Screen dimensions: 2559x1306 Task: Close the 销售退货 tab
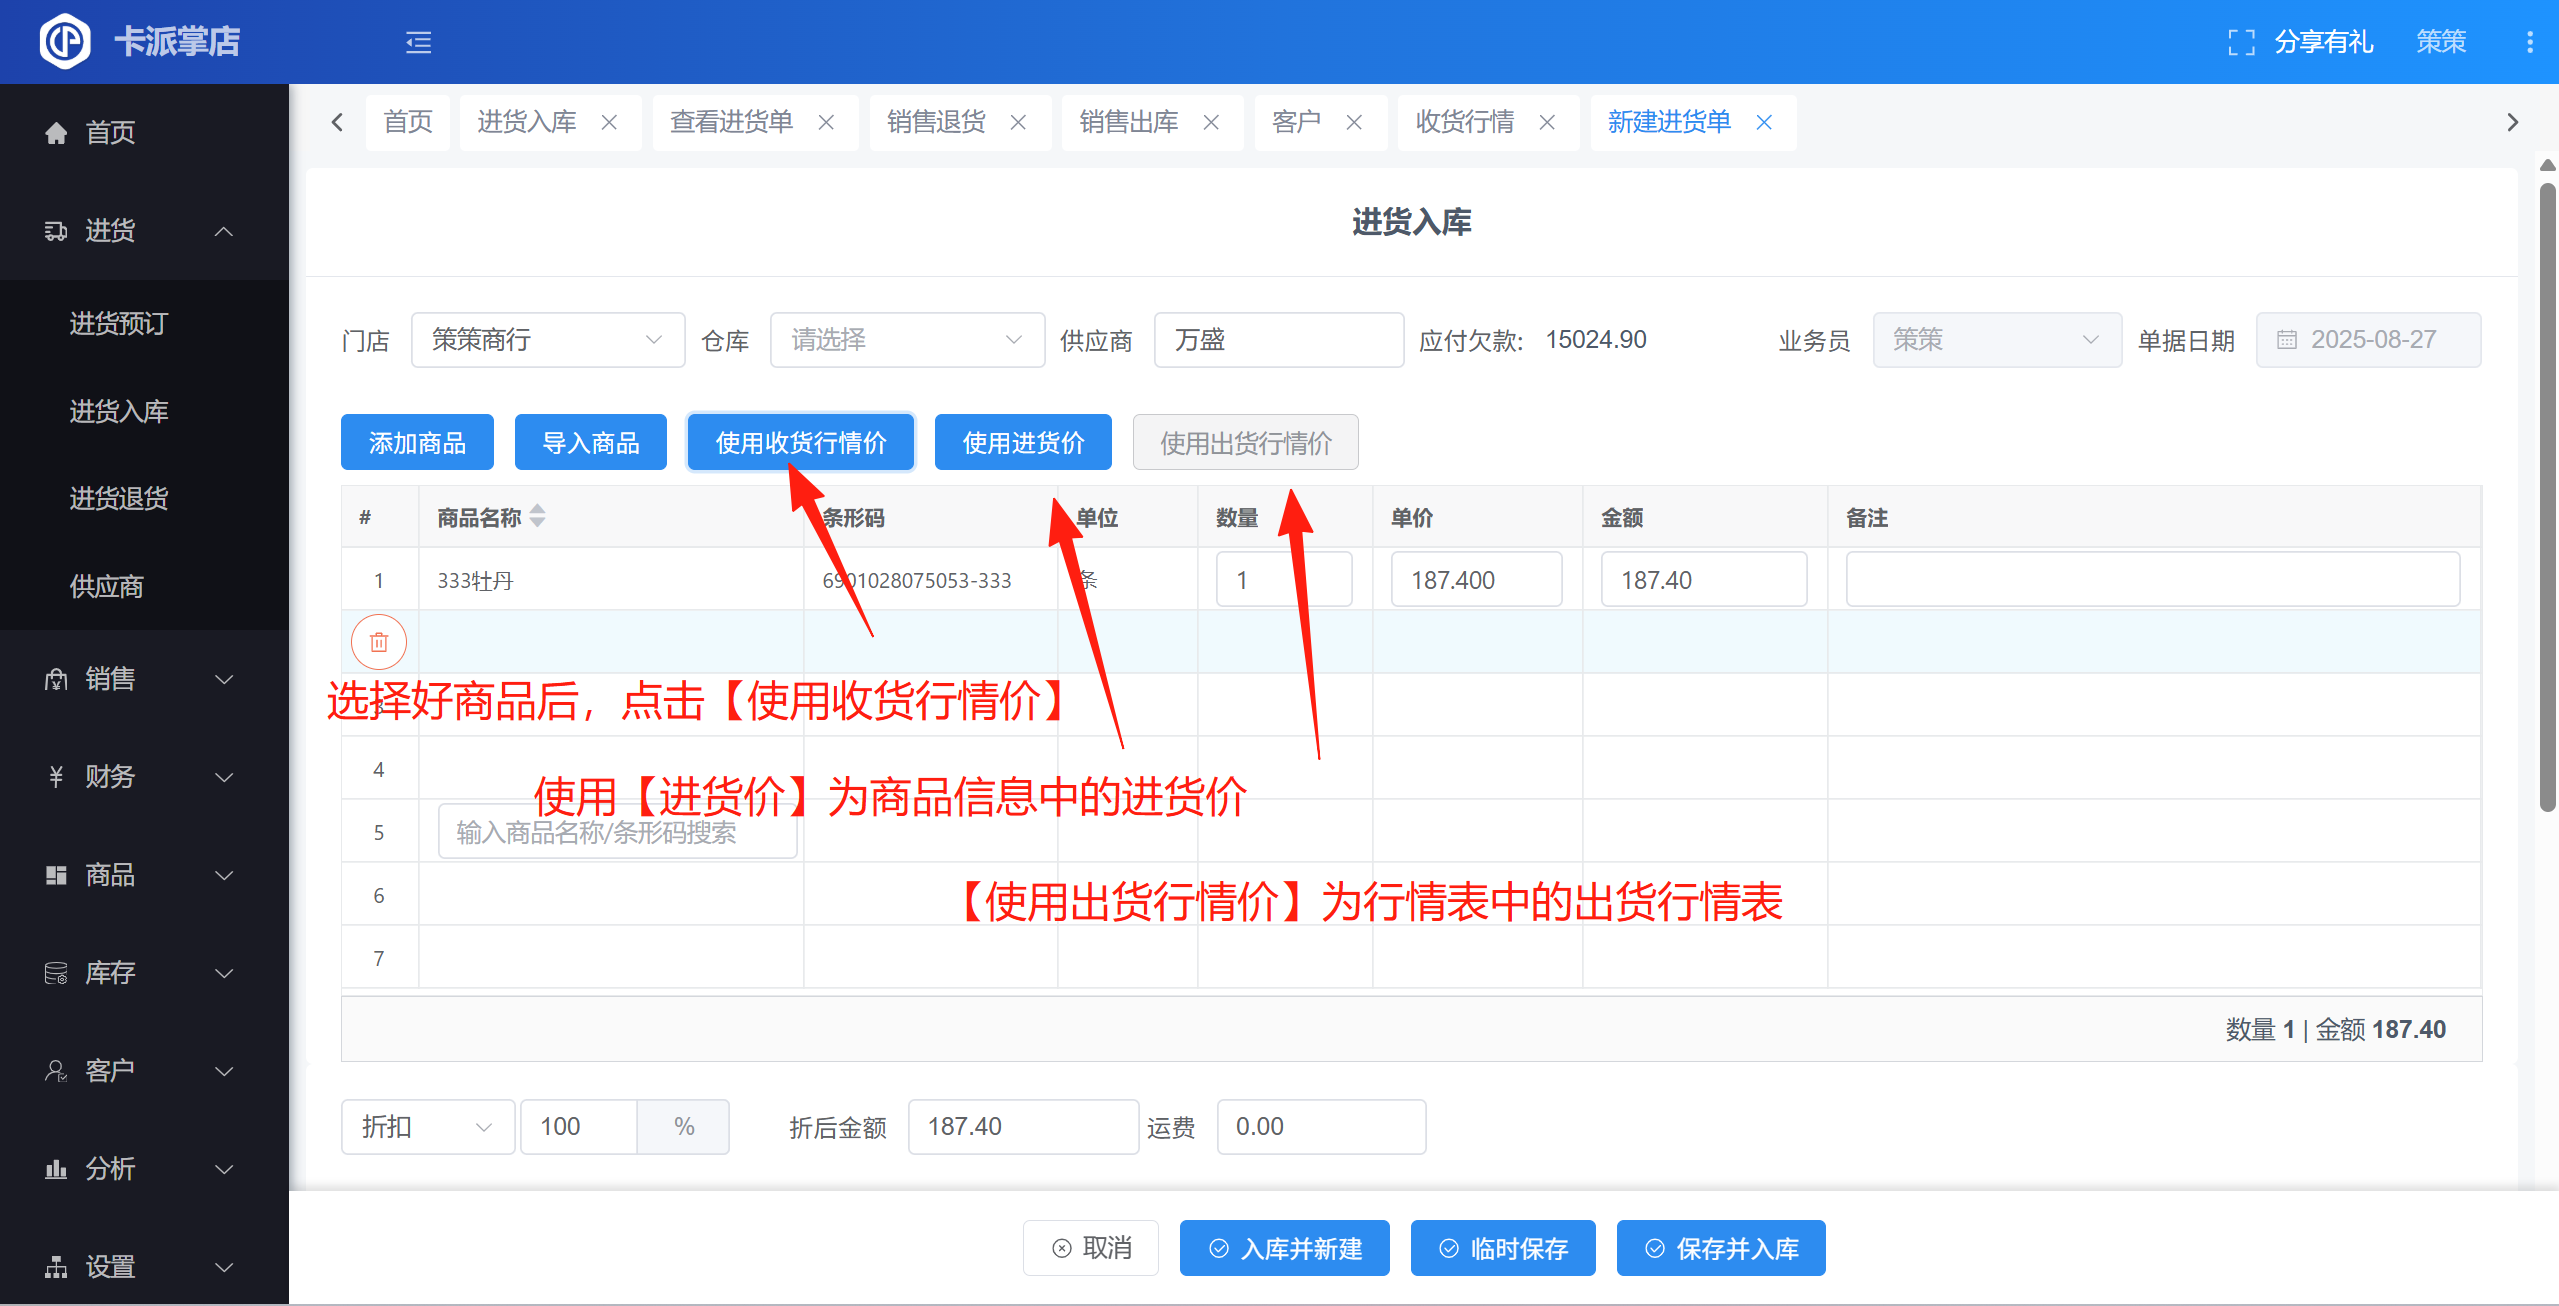[x=1018, y=122]
